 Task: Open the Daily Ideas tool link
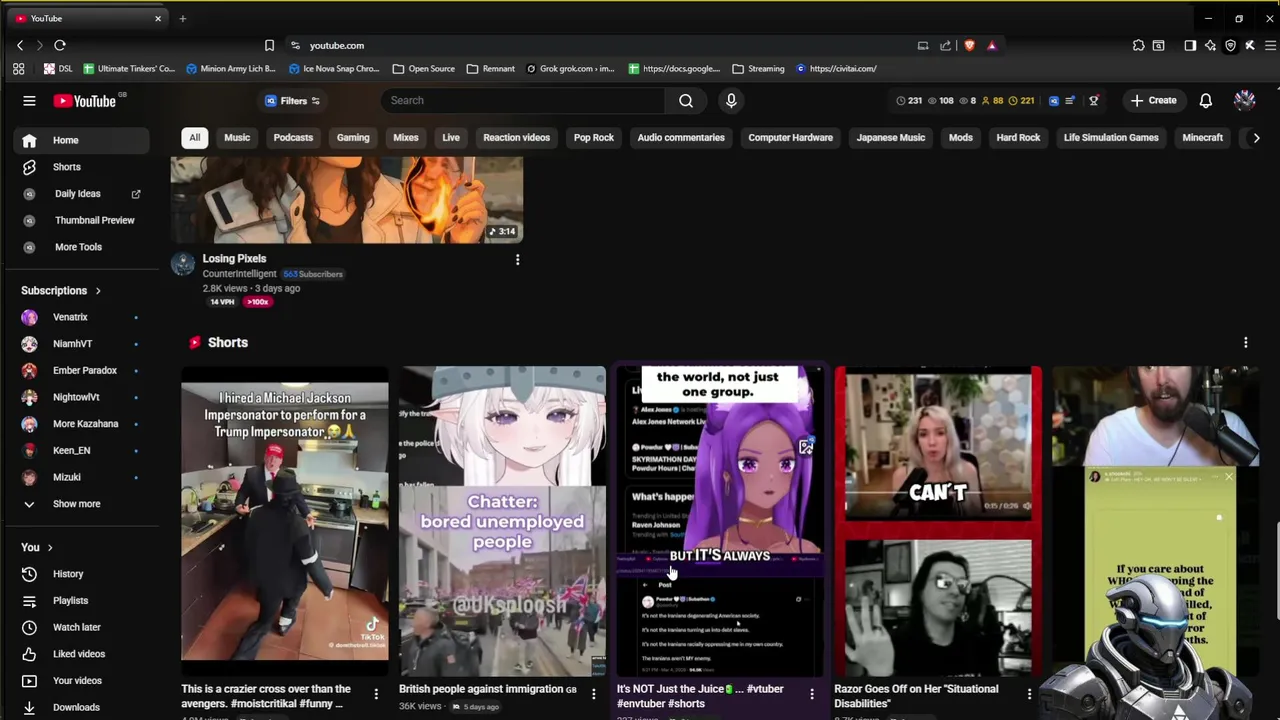coord(80,194)
